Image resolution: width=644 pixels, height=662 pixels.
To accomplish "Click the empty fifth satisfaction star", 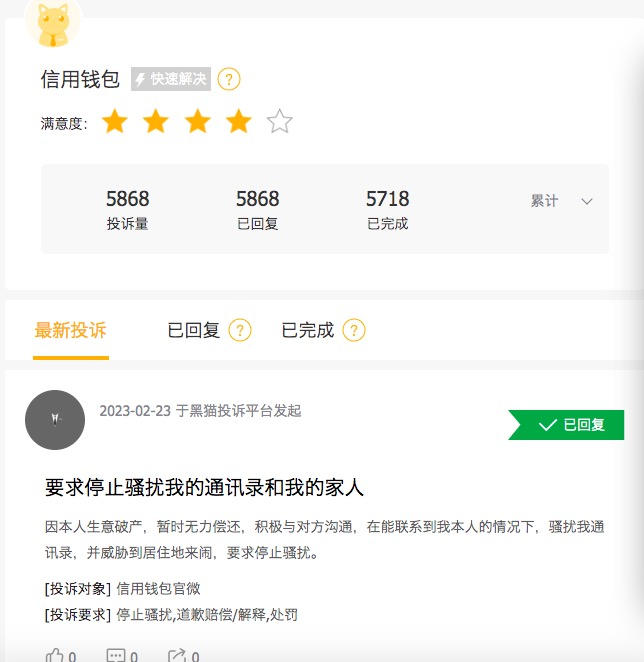I will click(x=280, y=122).
